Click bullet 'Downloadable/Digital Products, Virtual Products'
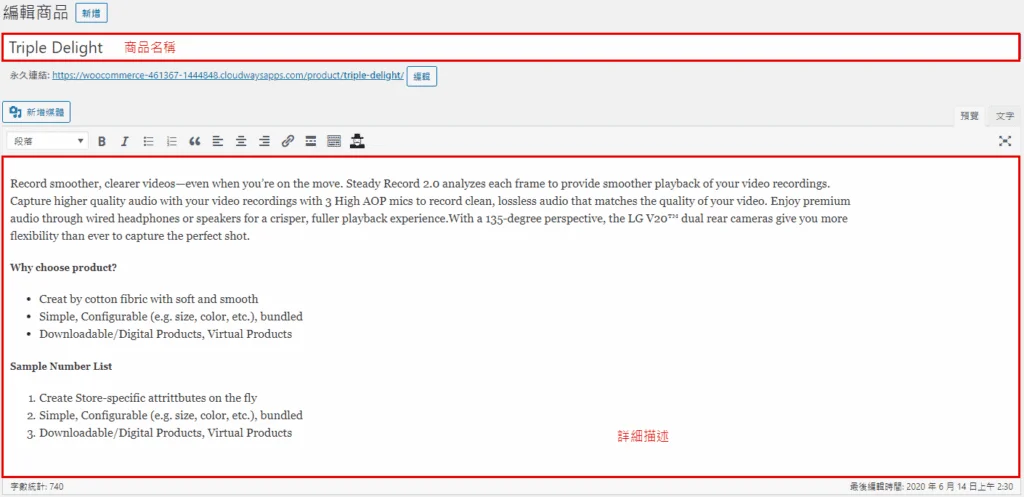1024x497 pixels. [165, 334]
